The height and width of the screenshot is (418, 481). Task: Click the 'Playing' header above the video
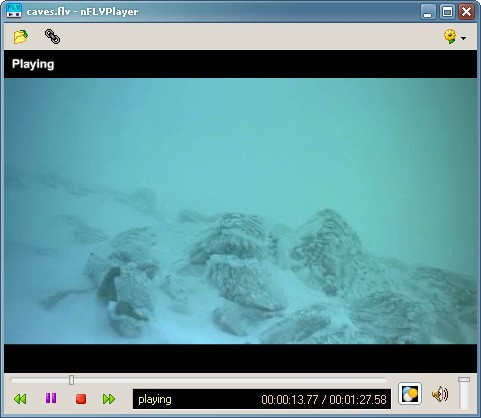tap(33, 64)
